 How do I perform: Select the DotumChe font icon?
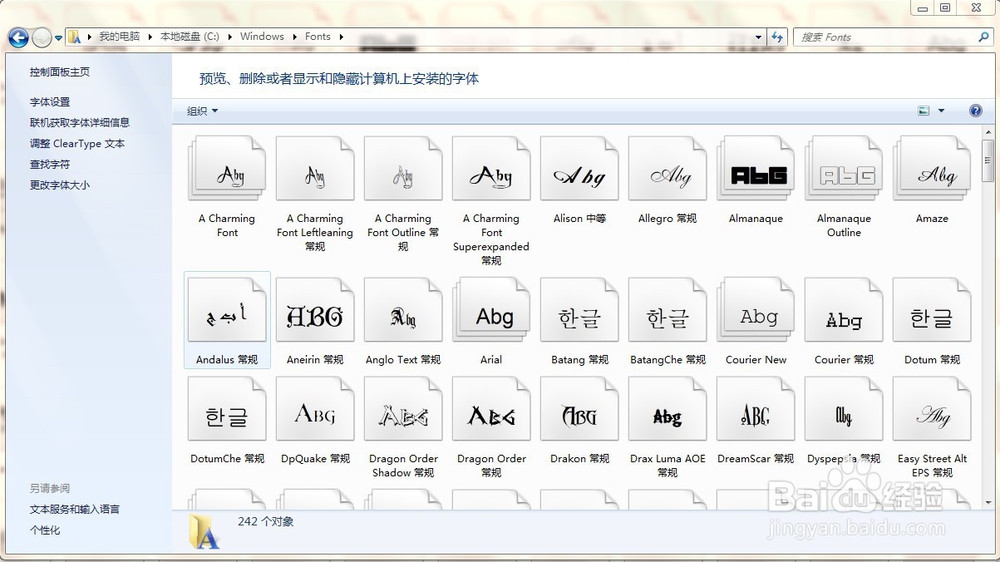click(x=227, y=409)
